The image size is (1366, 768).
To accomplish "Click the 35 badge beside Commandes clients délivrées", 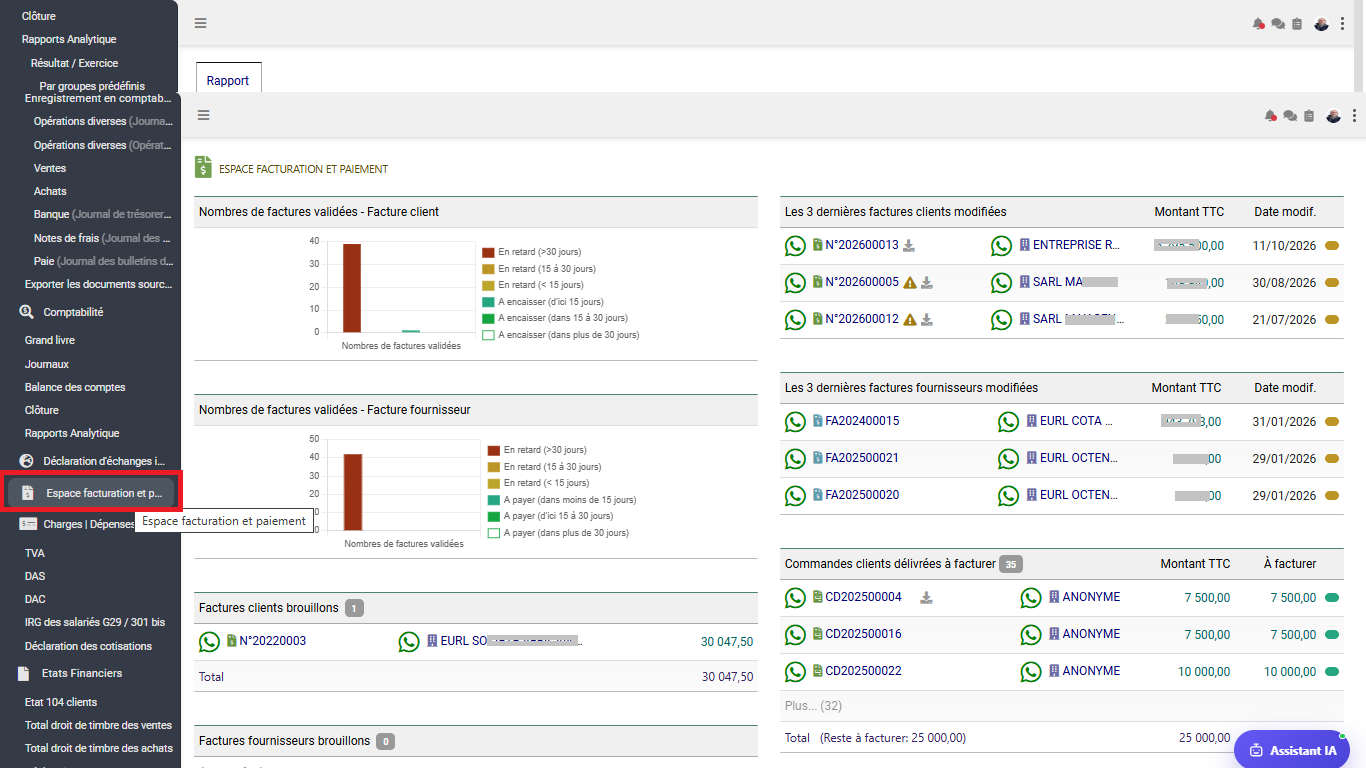I will [1011, 564].
